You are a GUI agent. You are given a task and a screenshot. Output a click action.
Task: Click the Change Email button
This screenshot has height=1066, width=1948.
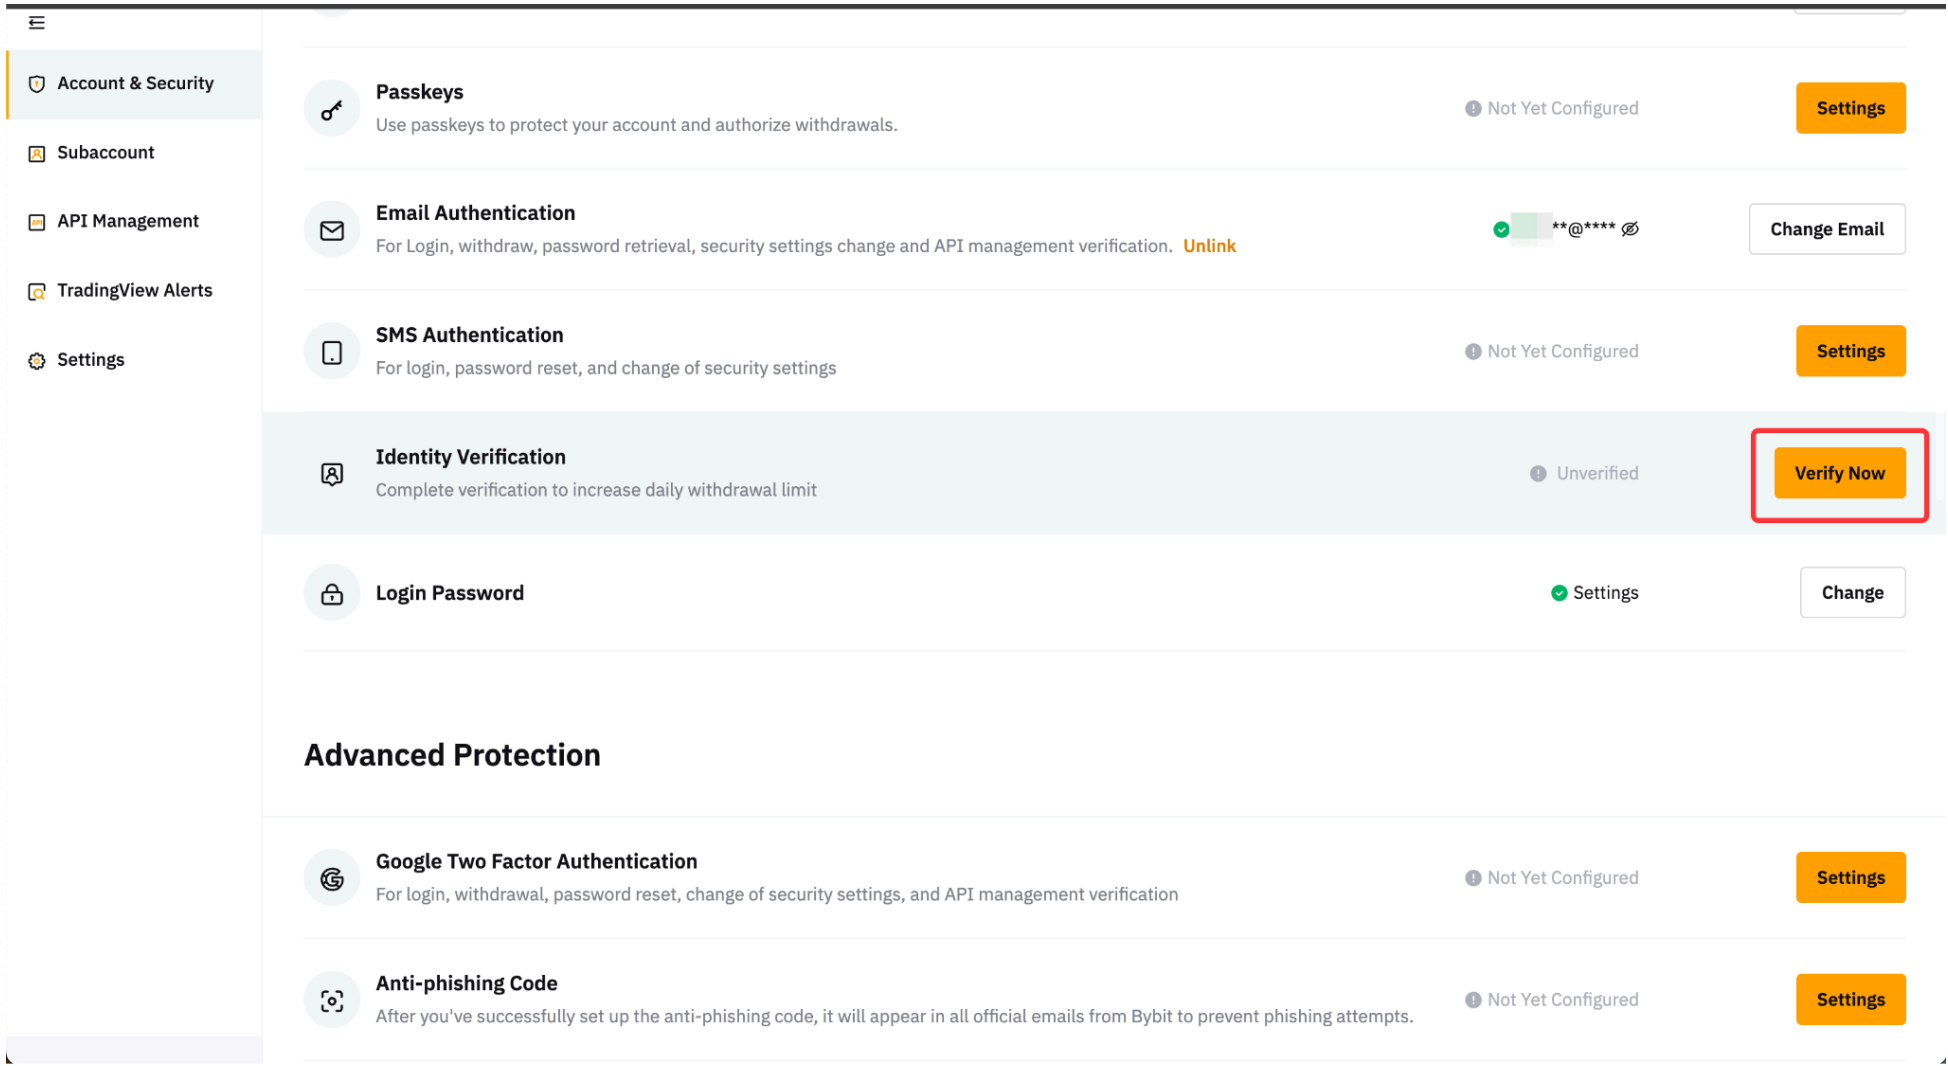[x=1826, y=229]
